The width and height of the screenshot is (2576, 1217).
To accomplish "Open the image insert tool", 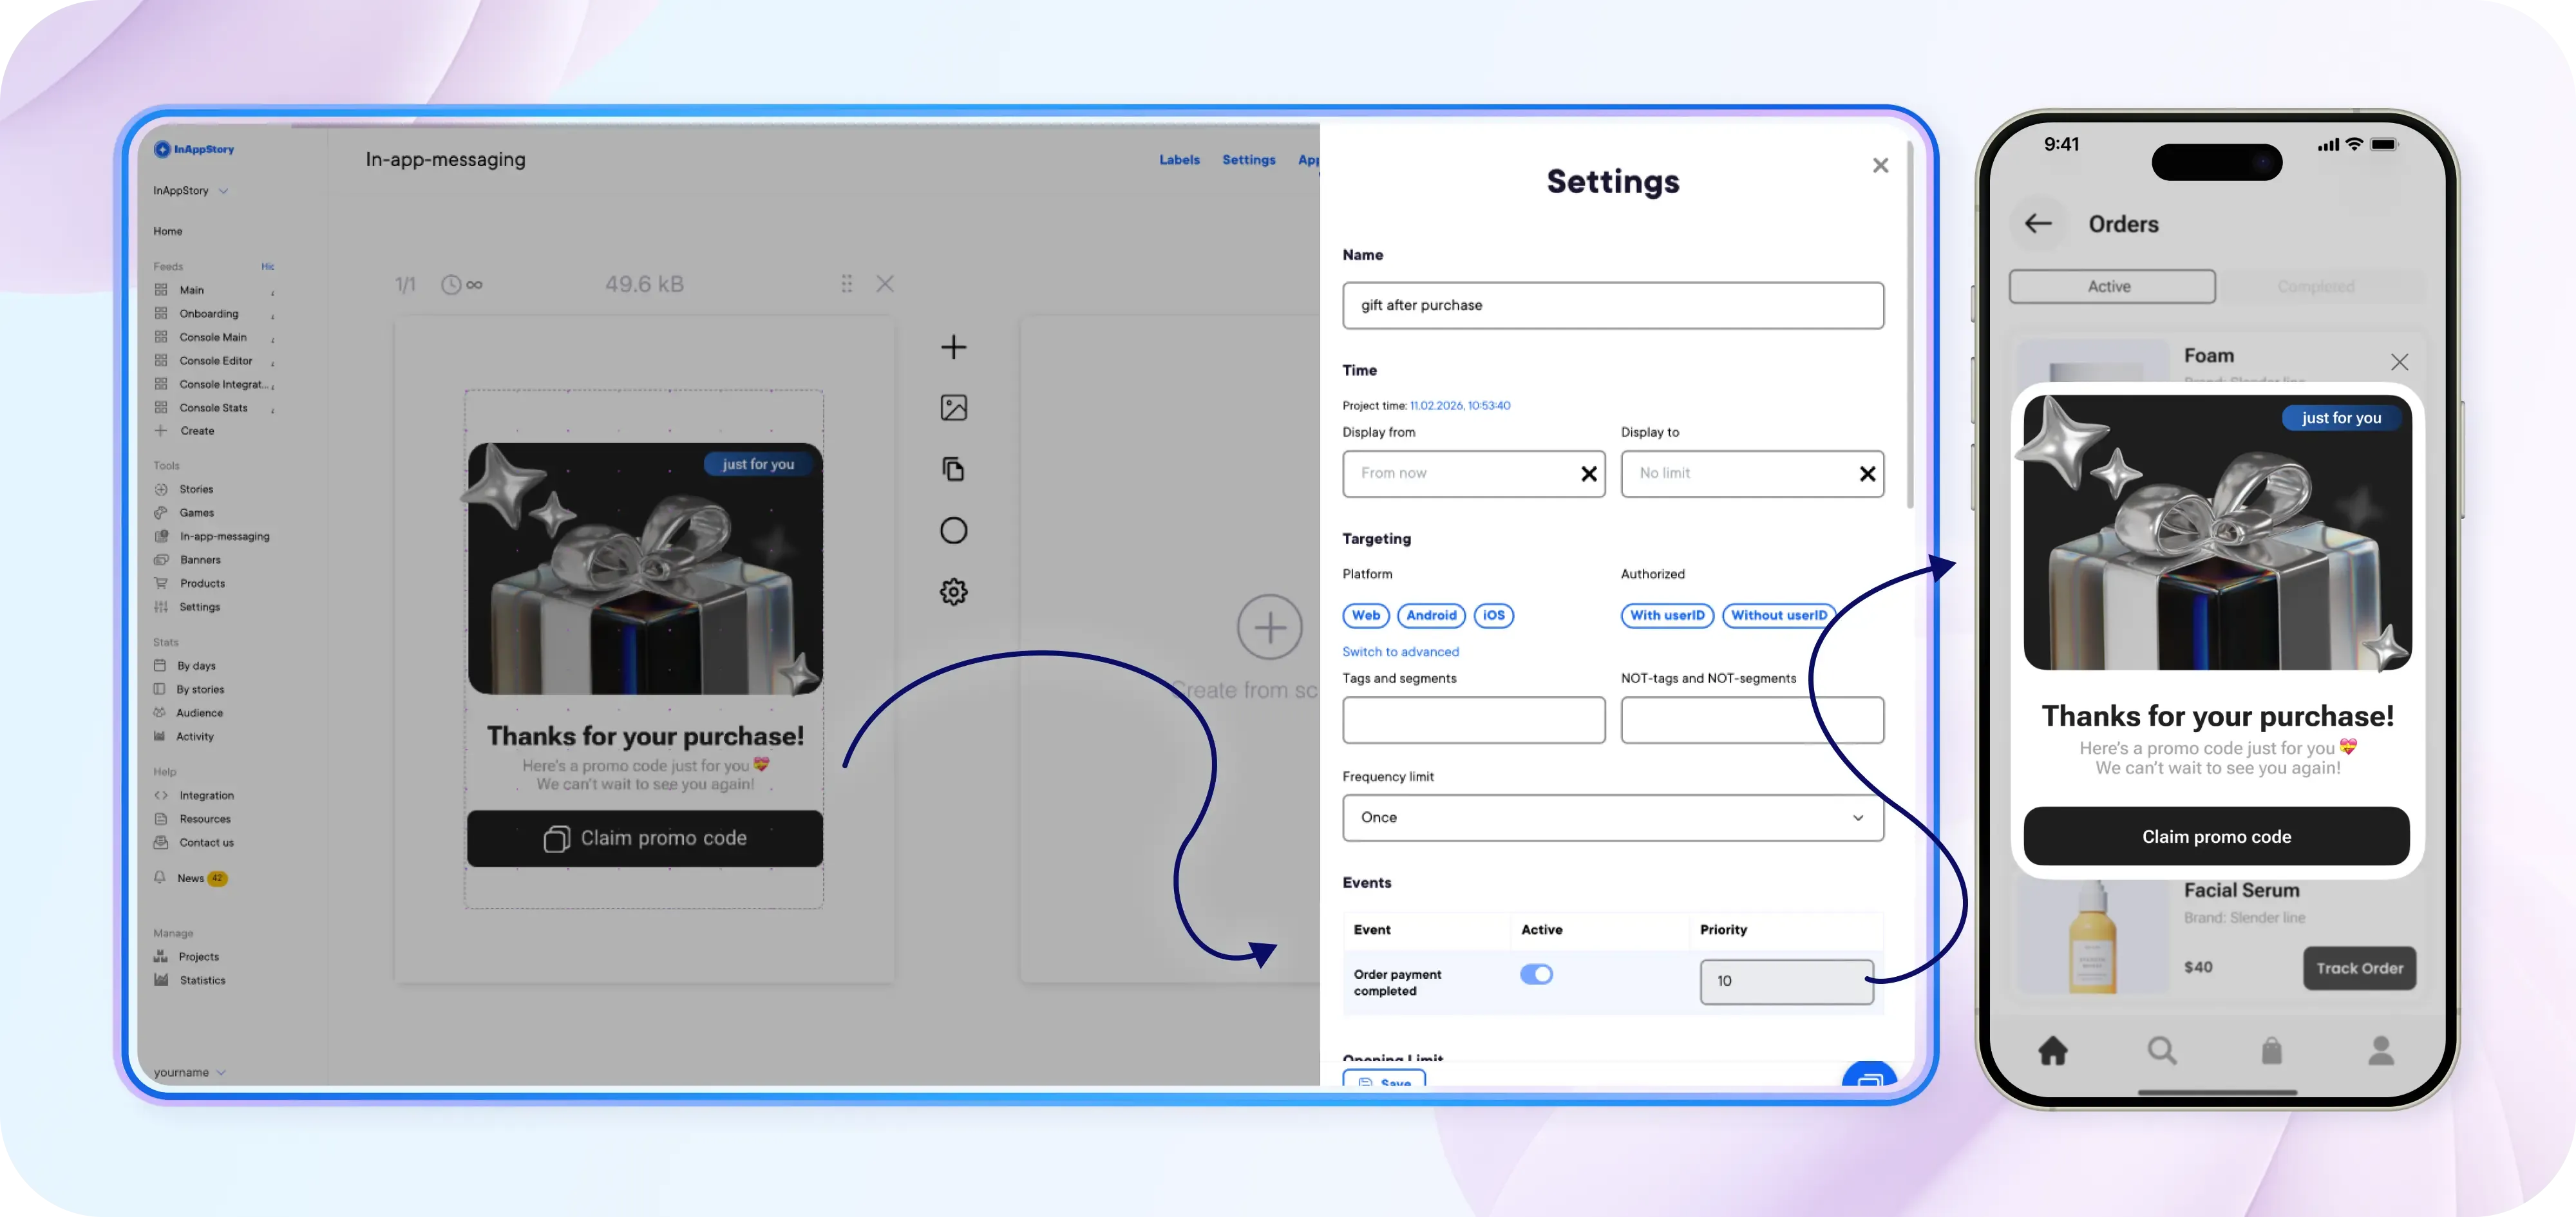I will [953, 408].
